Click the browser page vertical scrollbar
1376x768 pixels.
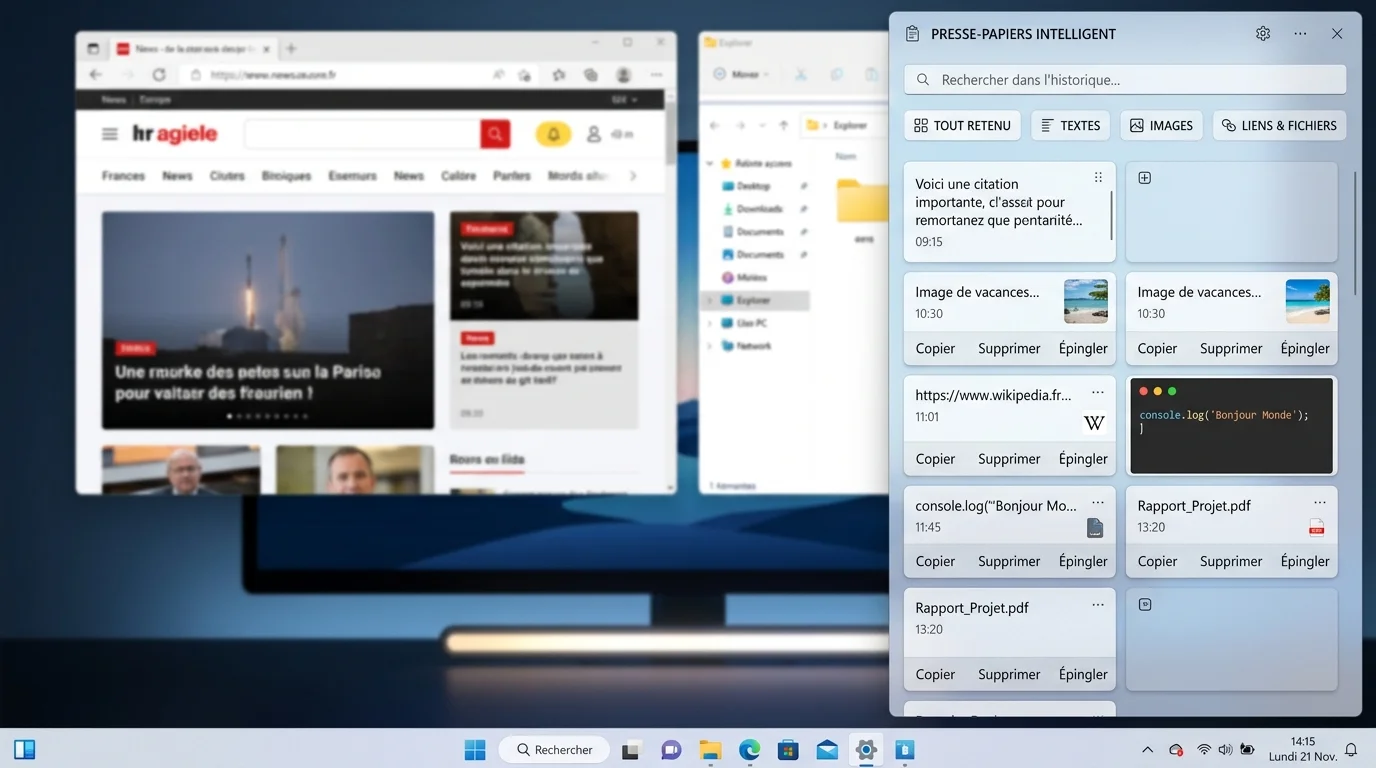pos(670,131)
